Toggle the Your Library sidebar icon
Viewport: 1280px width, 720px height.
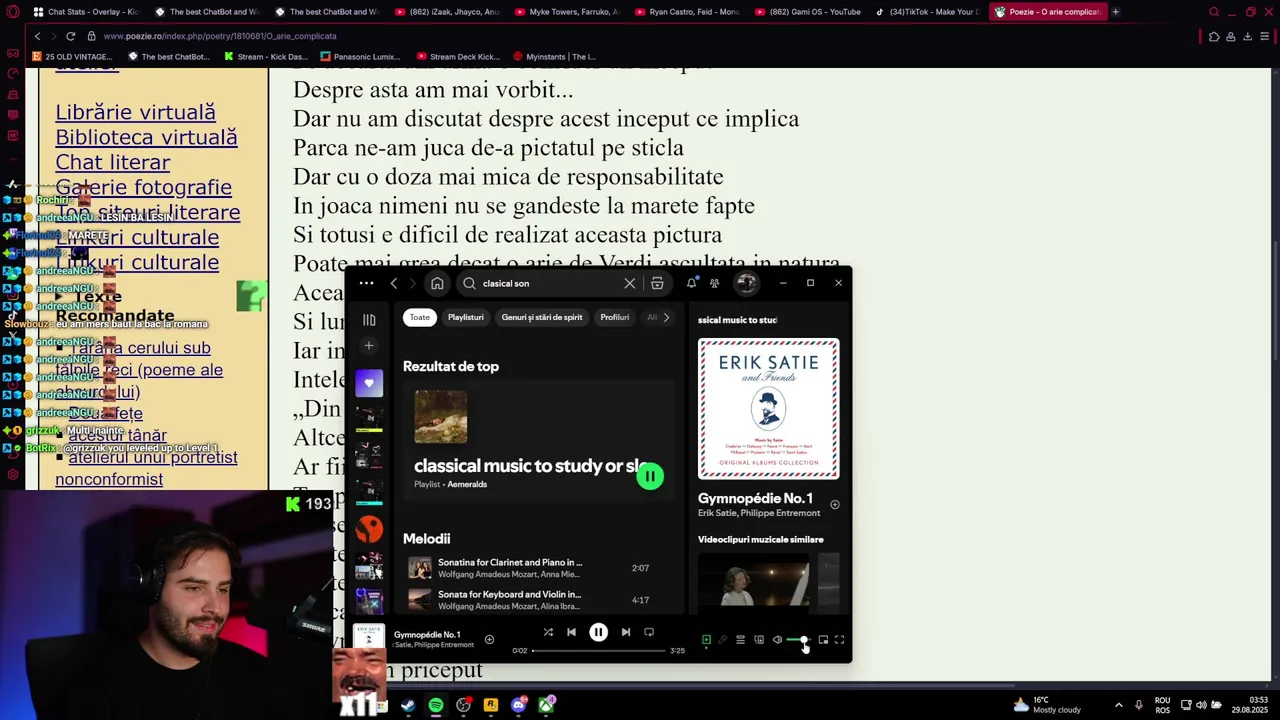pos(369,320)
